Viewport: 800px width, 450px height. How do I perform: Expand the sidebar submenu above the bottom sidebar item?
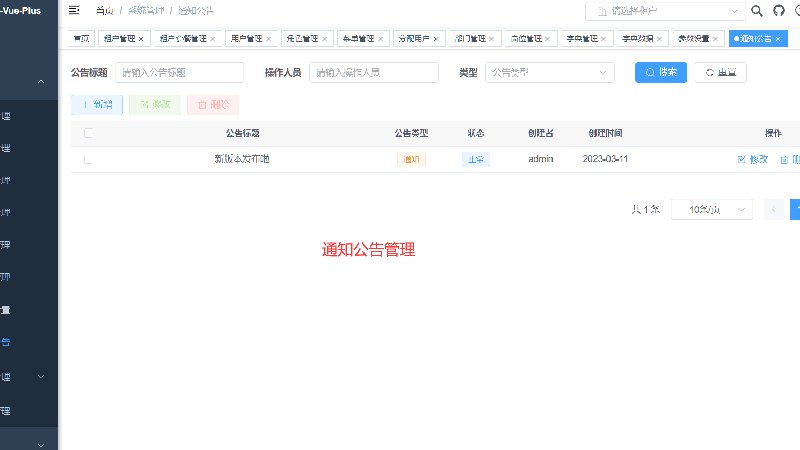(x=41, y=377)
